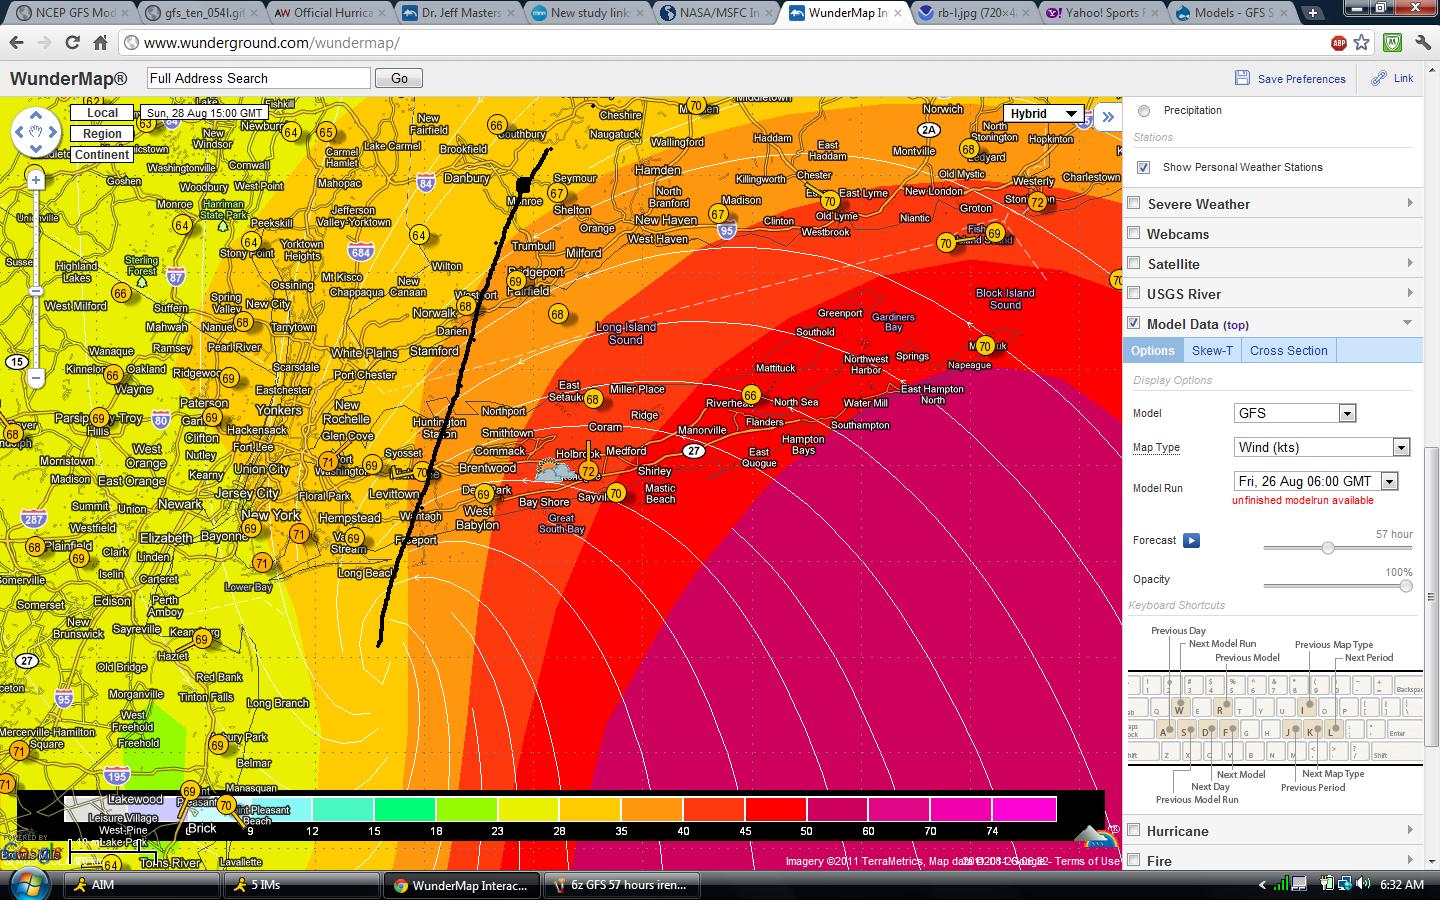Toggle Show Personal Weather Stations checkbox
The image size is (1440, 900).
point(1144,168)
